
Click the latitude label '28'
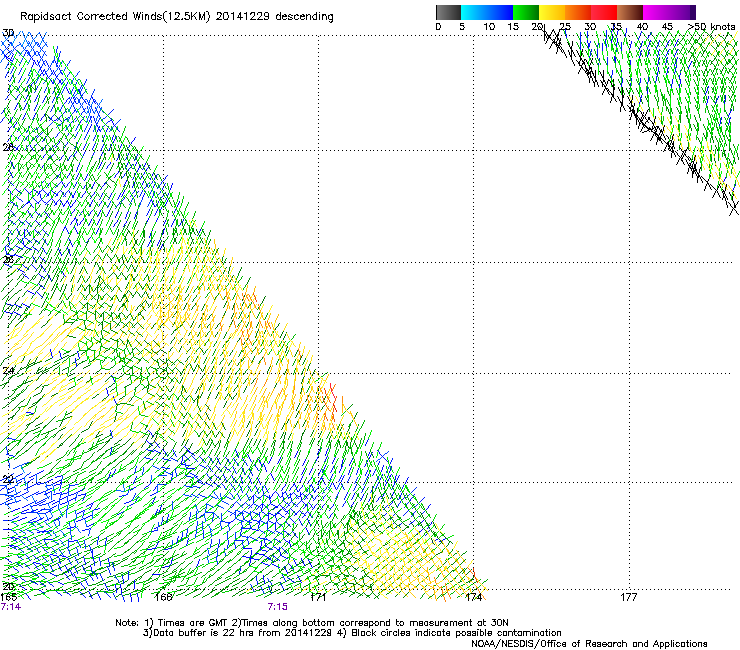(8, 147)
